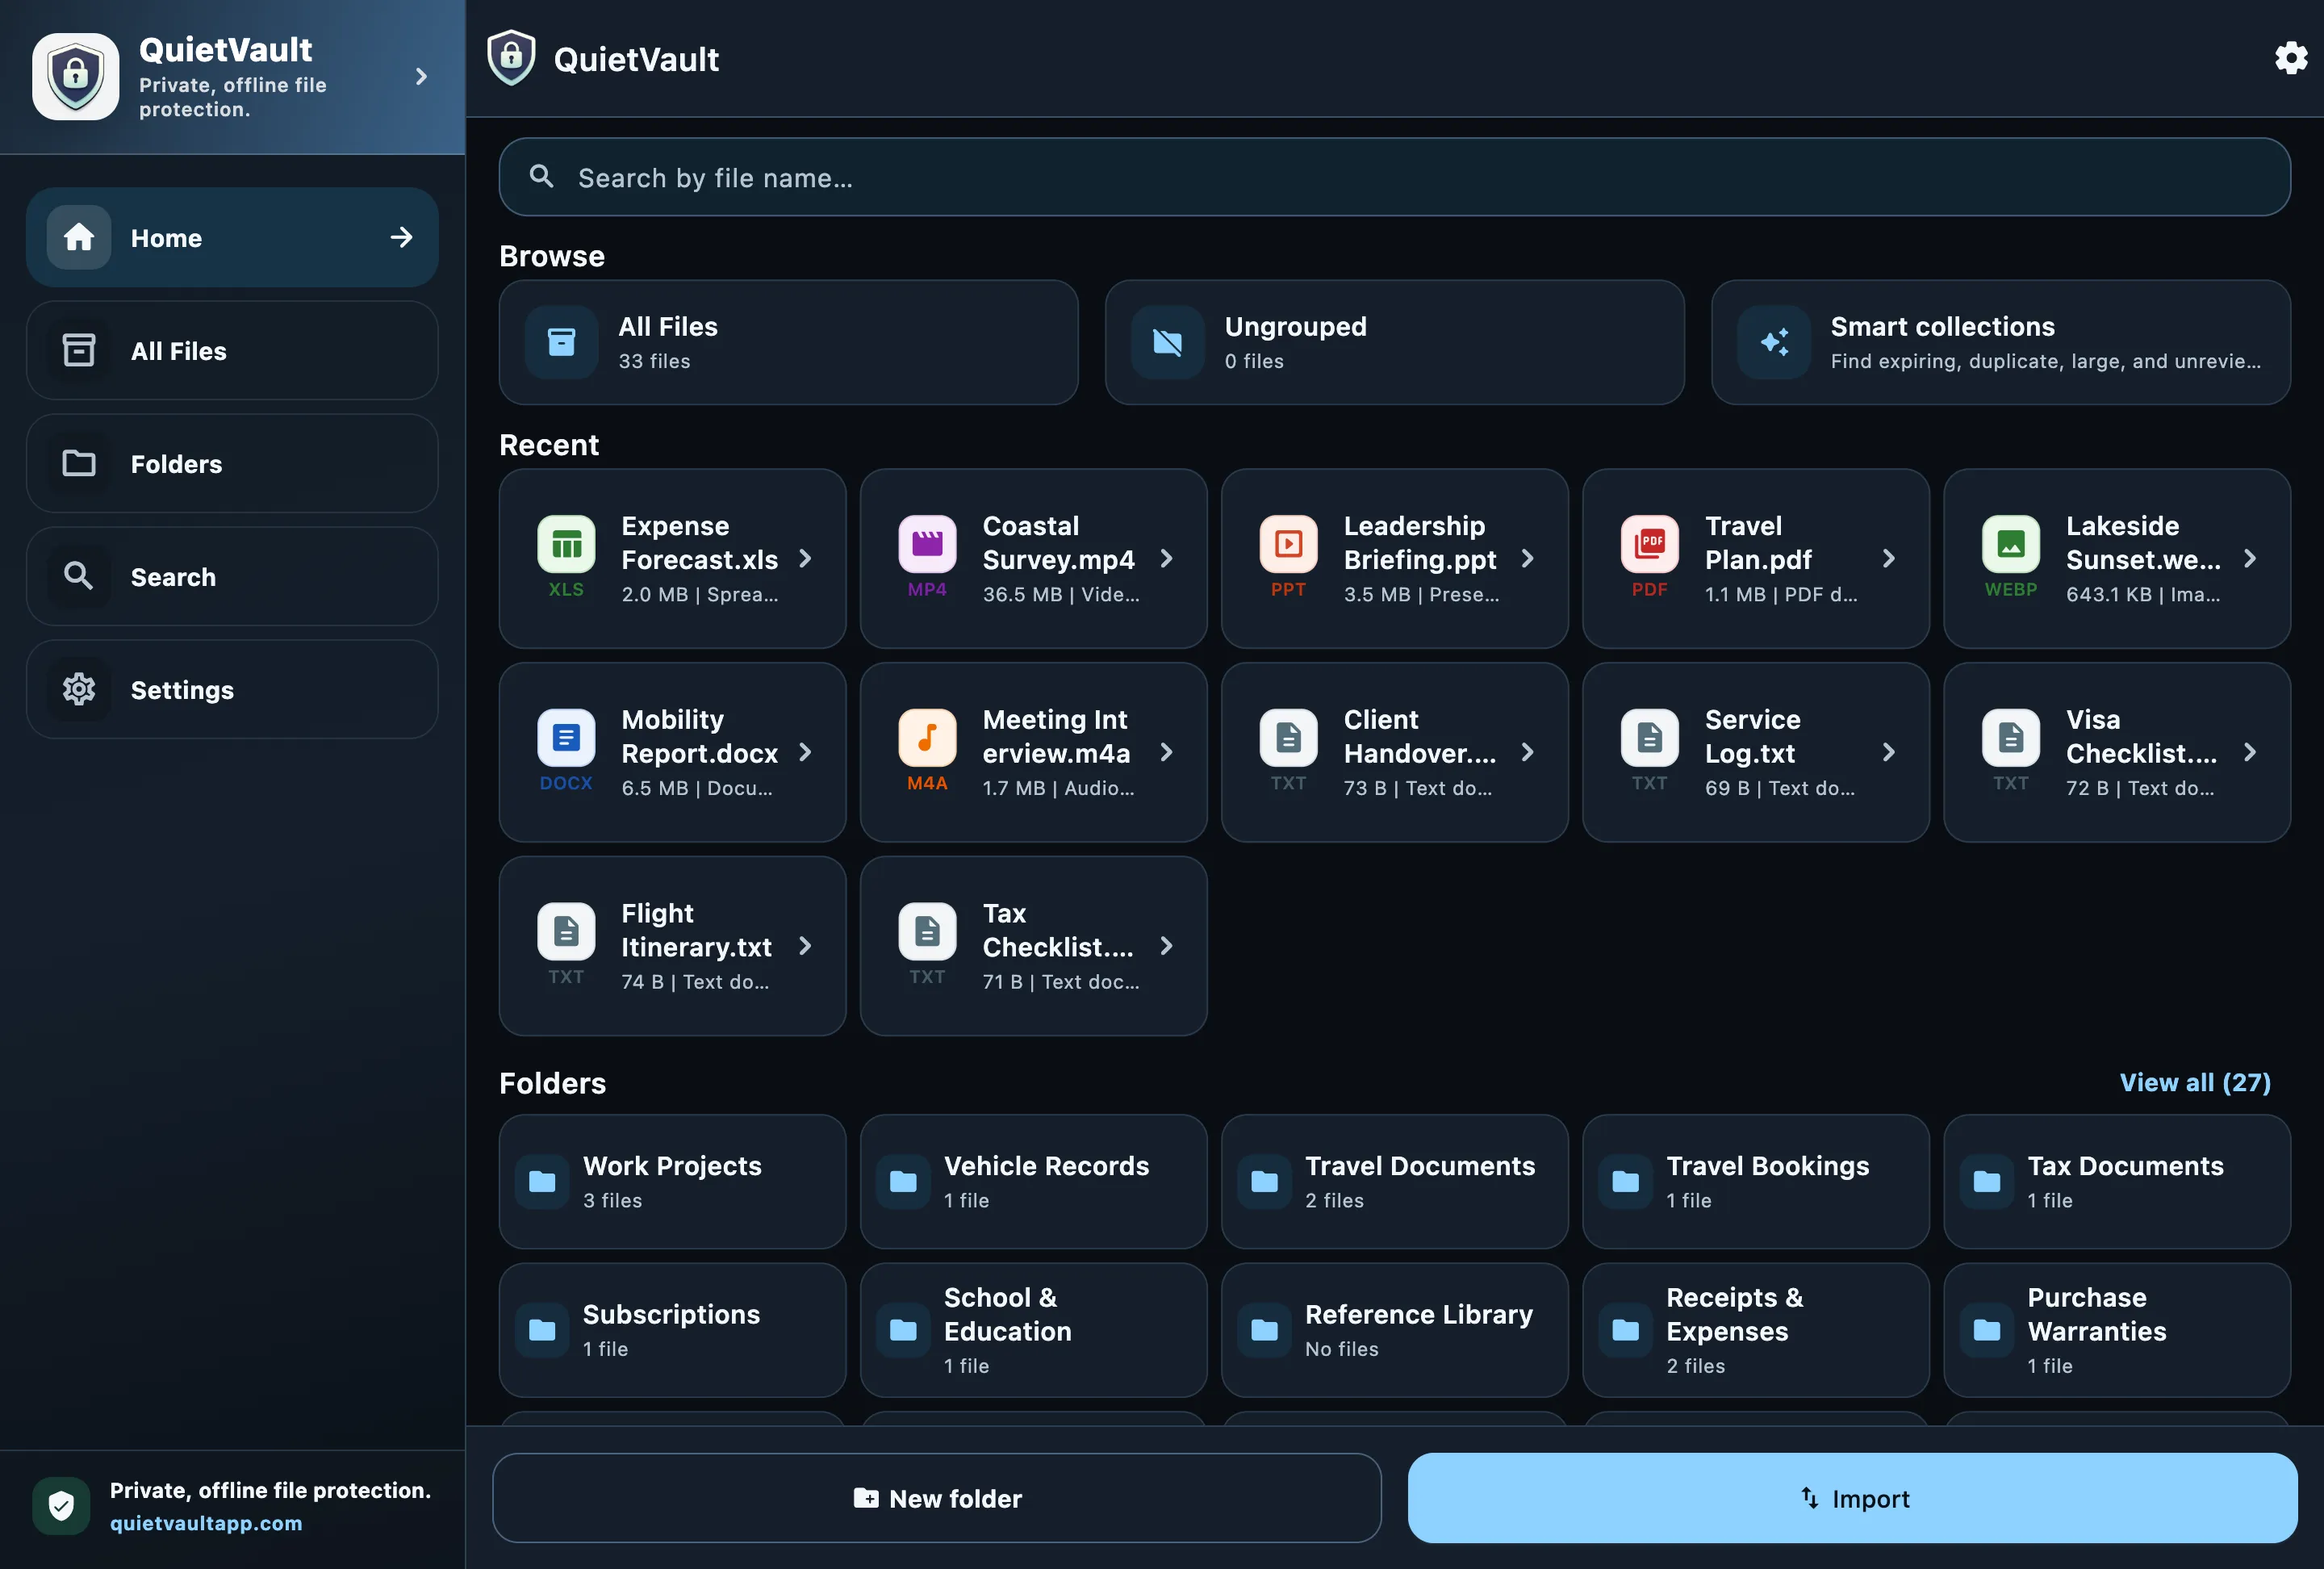2324x1569 pixels.
Task: Click the Coastal Survey MP4 video icon
Action: click(927, 544)
